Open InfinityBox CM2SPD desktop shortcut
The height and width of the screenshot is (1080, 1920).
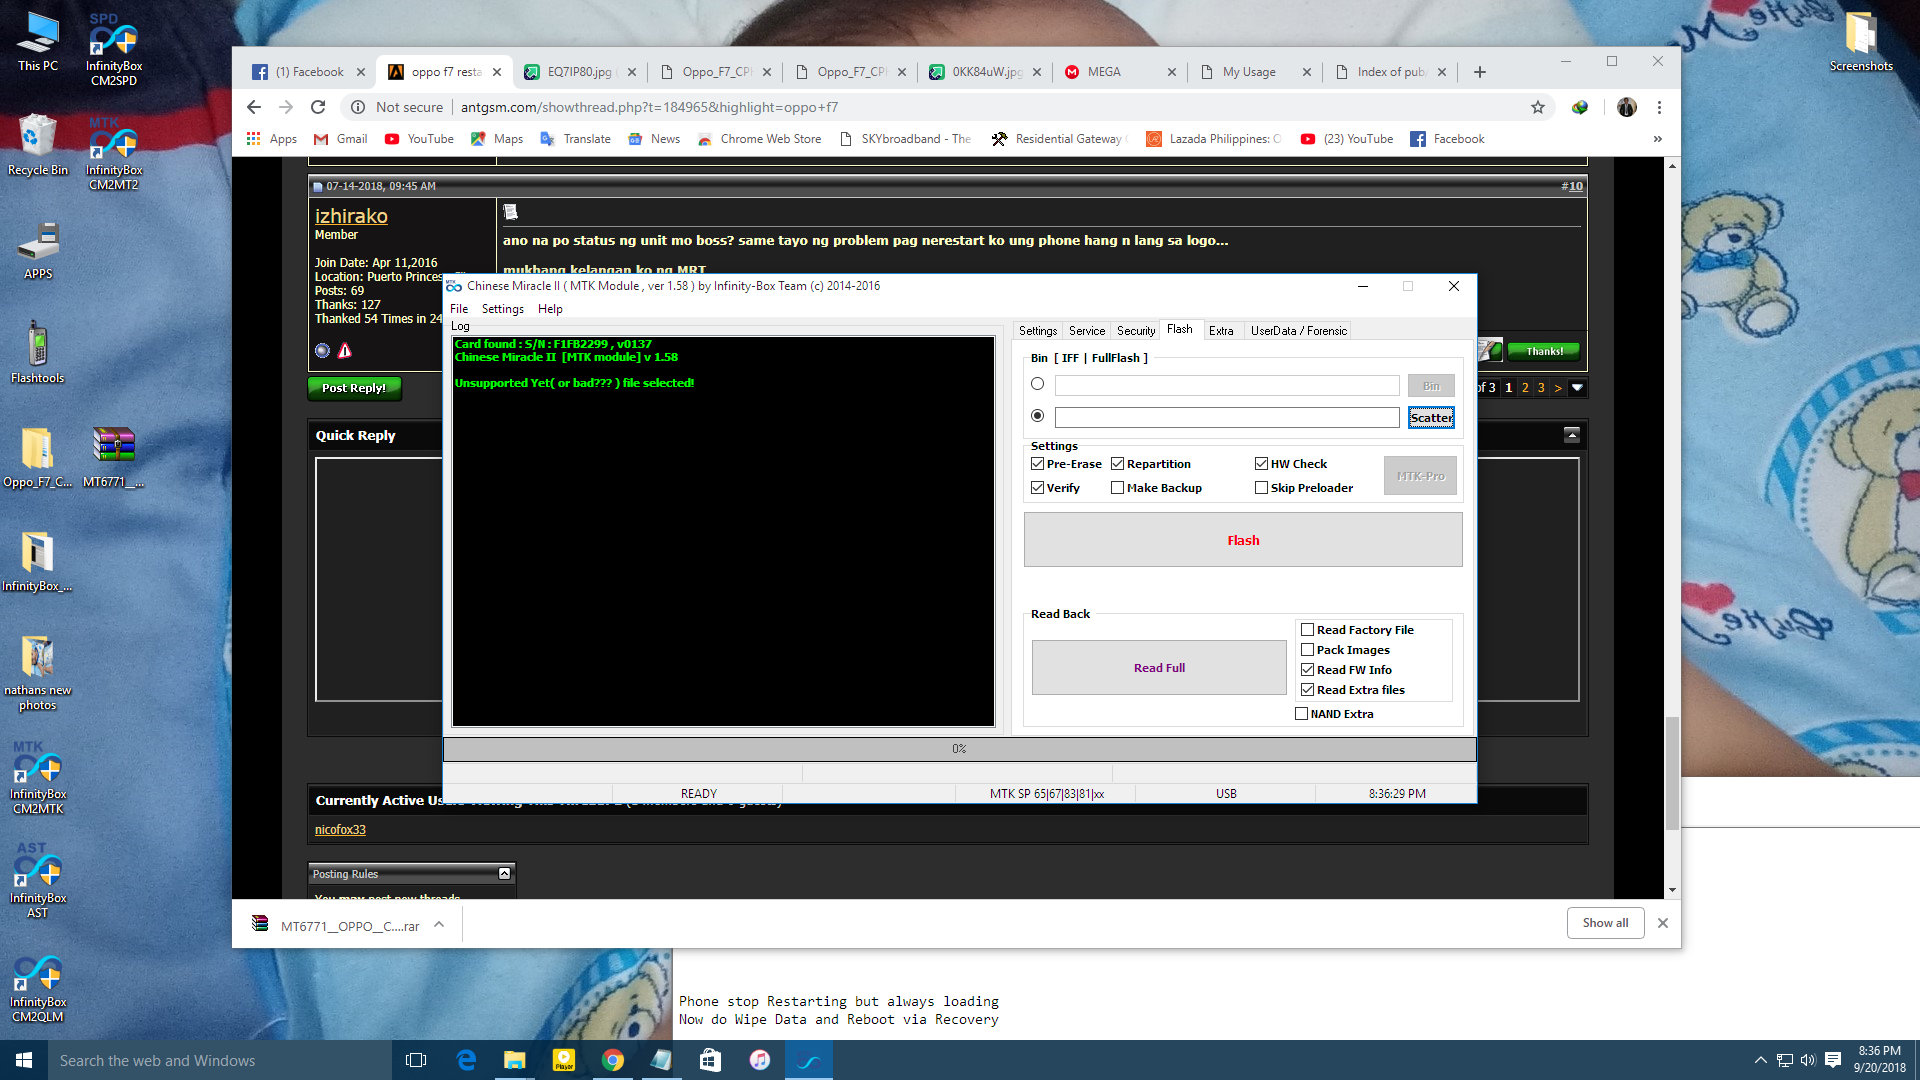(114, 50)
